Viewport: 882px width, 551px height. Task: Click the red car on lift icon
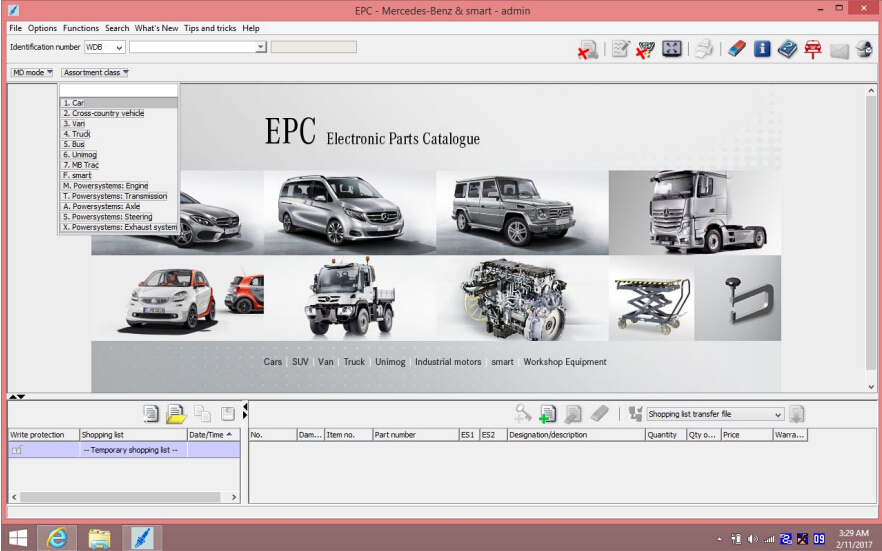click(813, 49)
